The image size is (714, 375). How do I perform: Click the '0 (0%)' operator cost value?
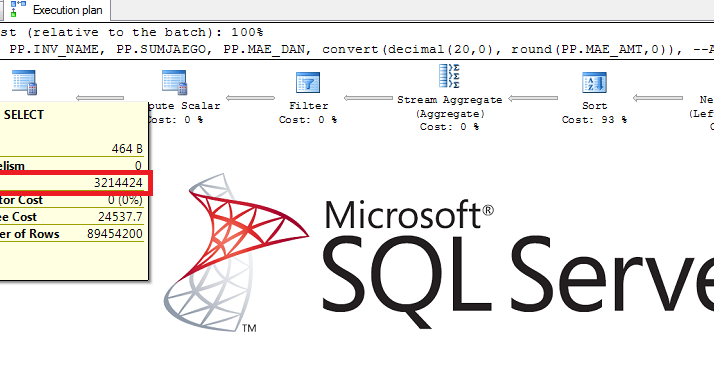pos(125,200)
